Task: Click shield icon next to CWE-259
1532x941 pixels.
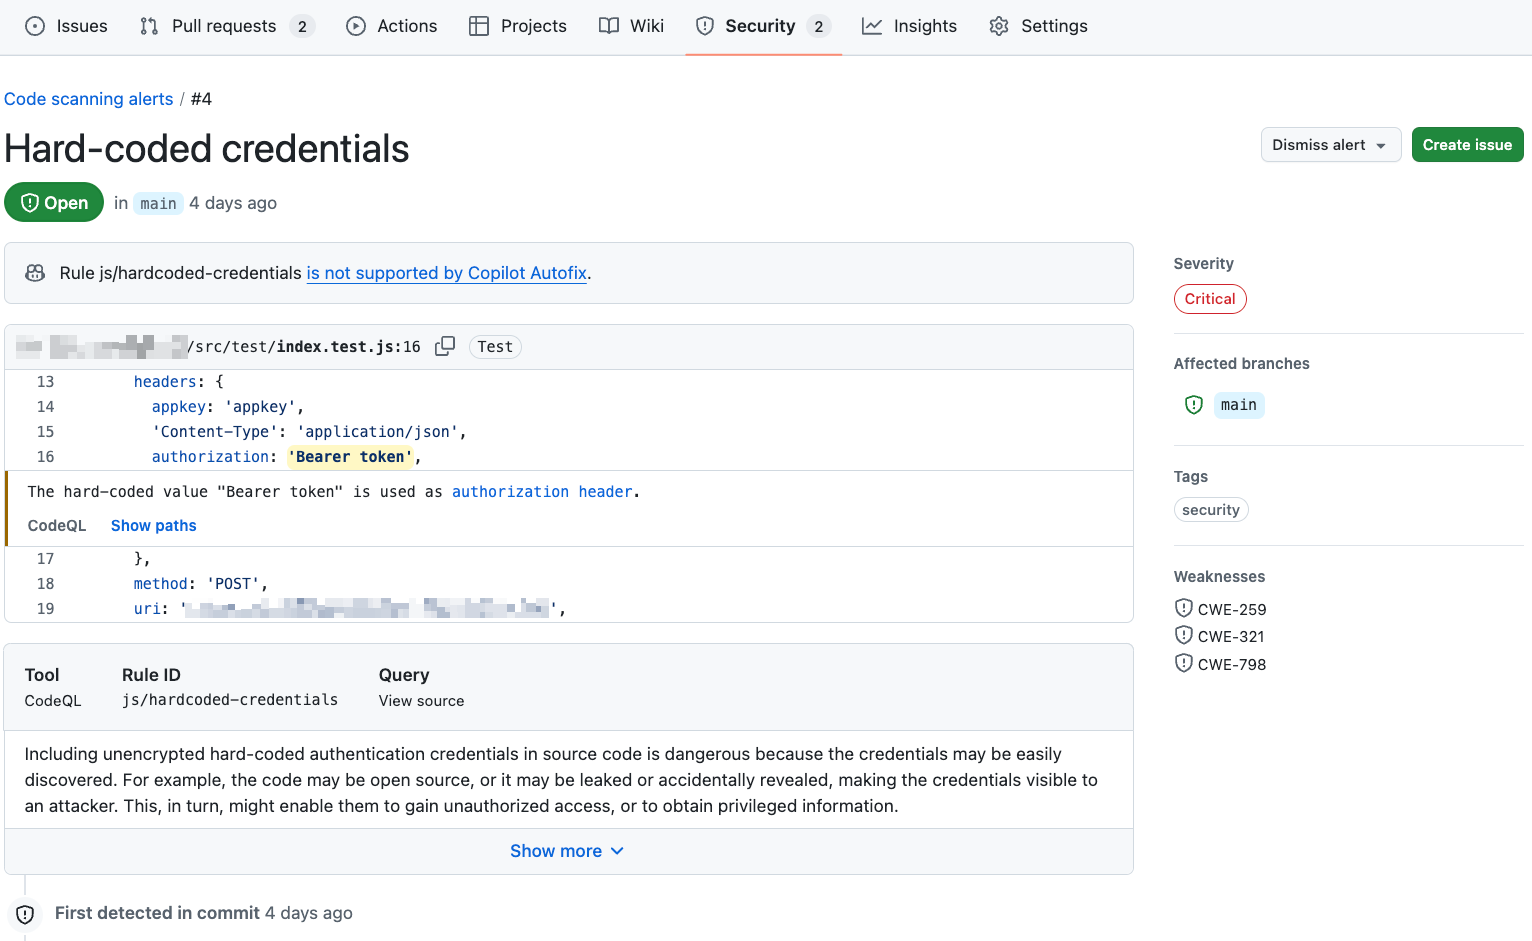Action: (x=1184, y=608)
